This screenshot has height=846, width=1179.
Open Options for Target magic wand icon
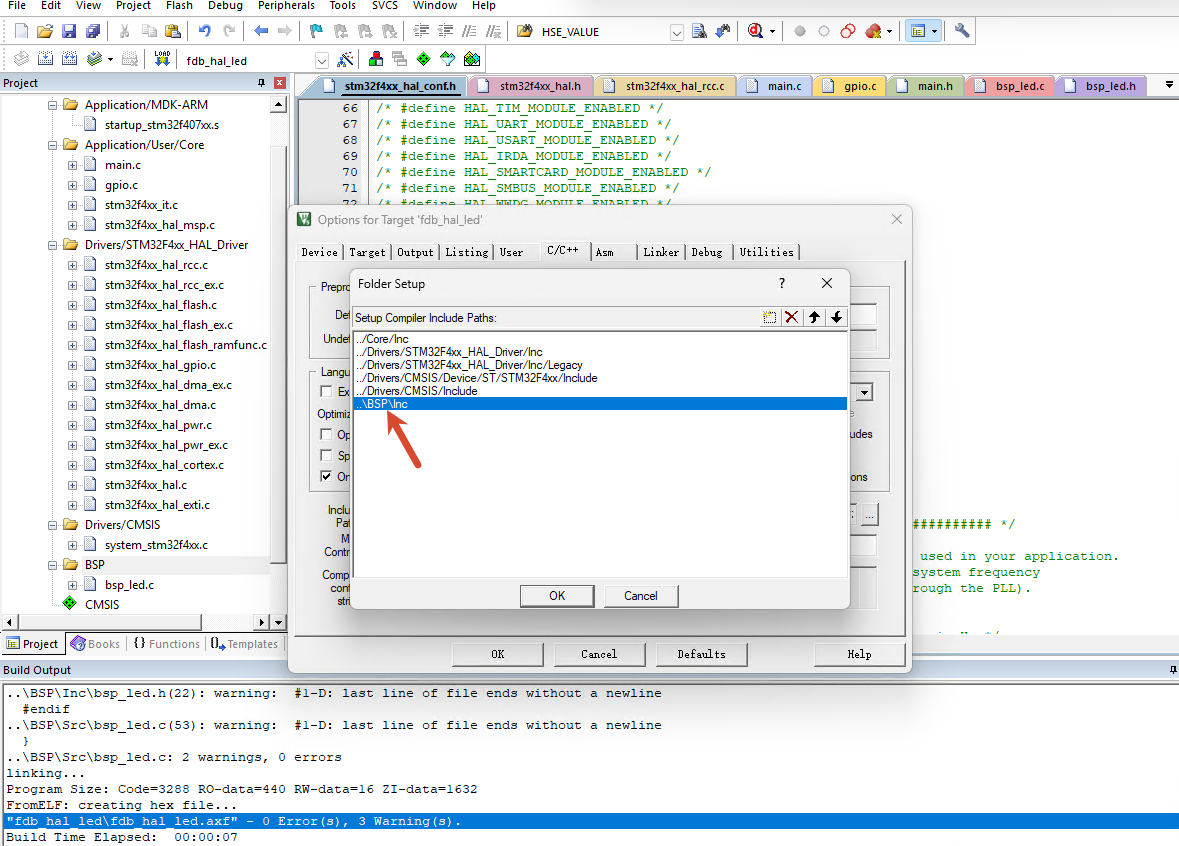click(346, 59)
